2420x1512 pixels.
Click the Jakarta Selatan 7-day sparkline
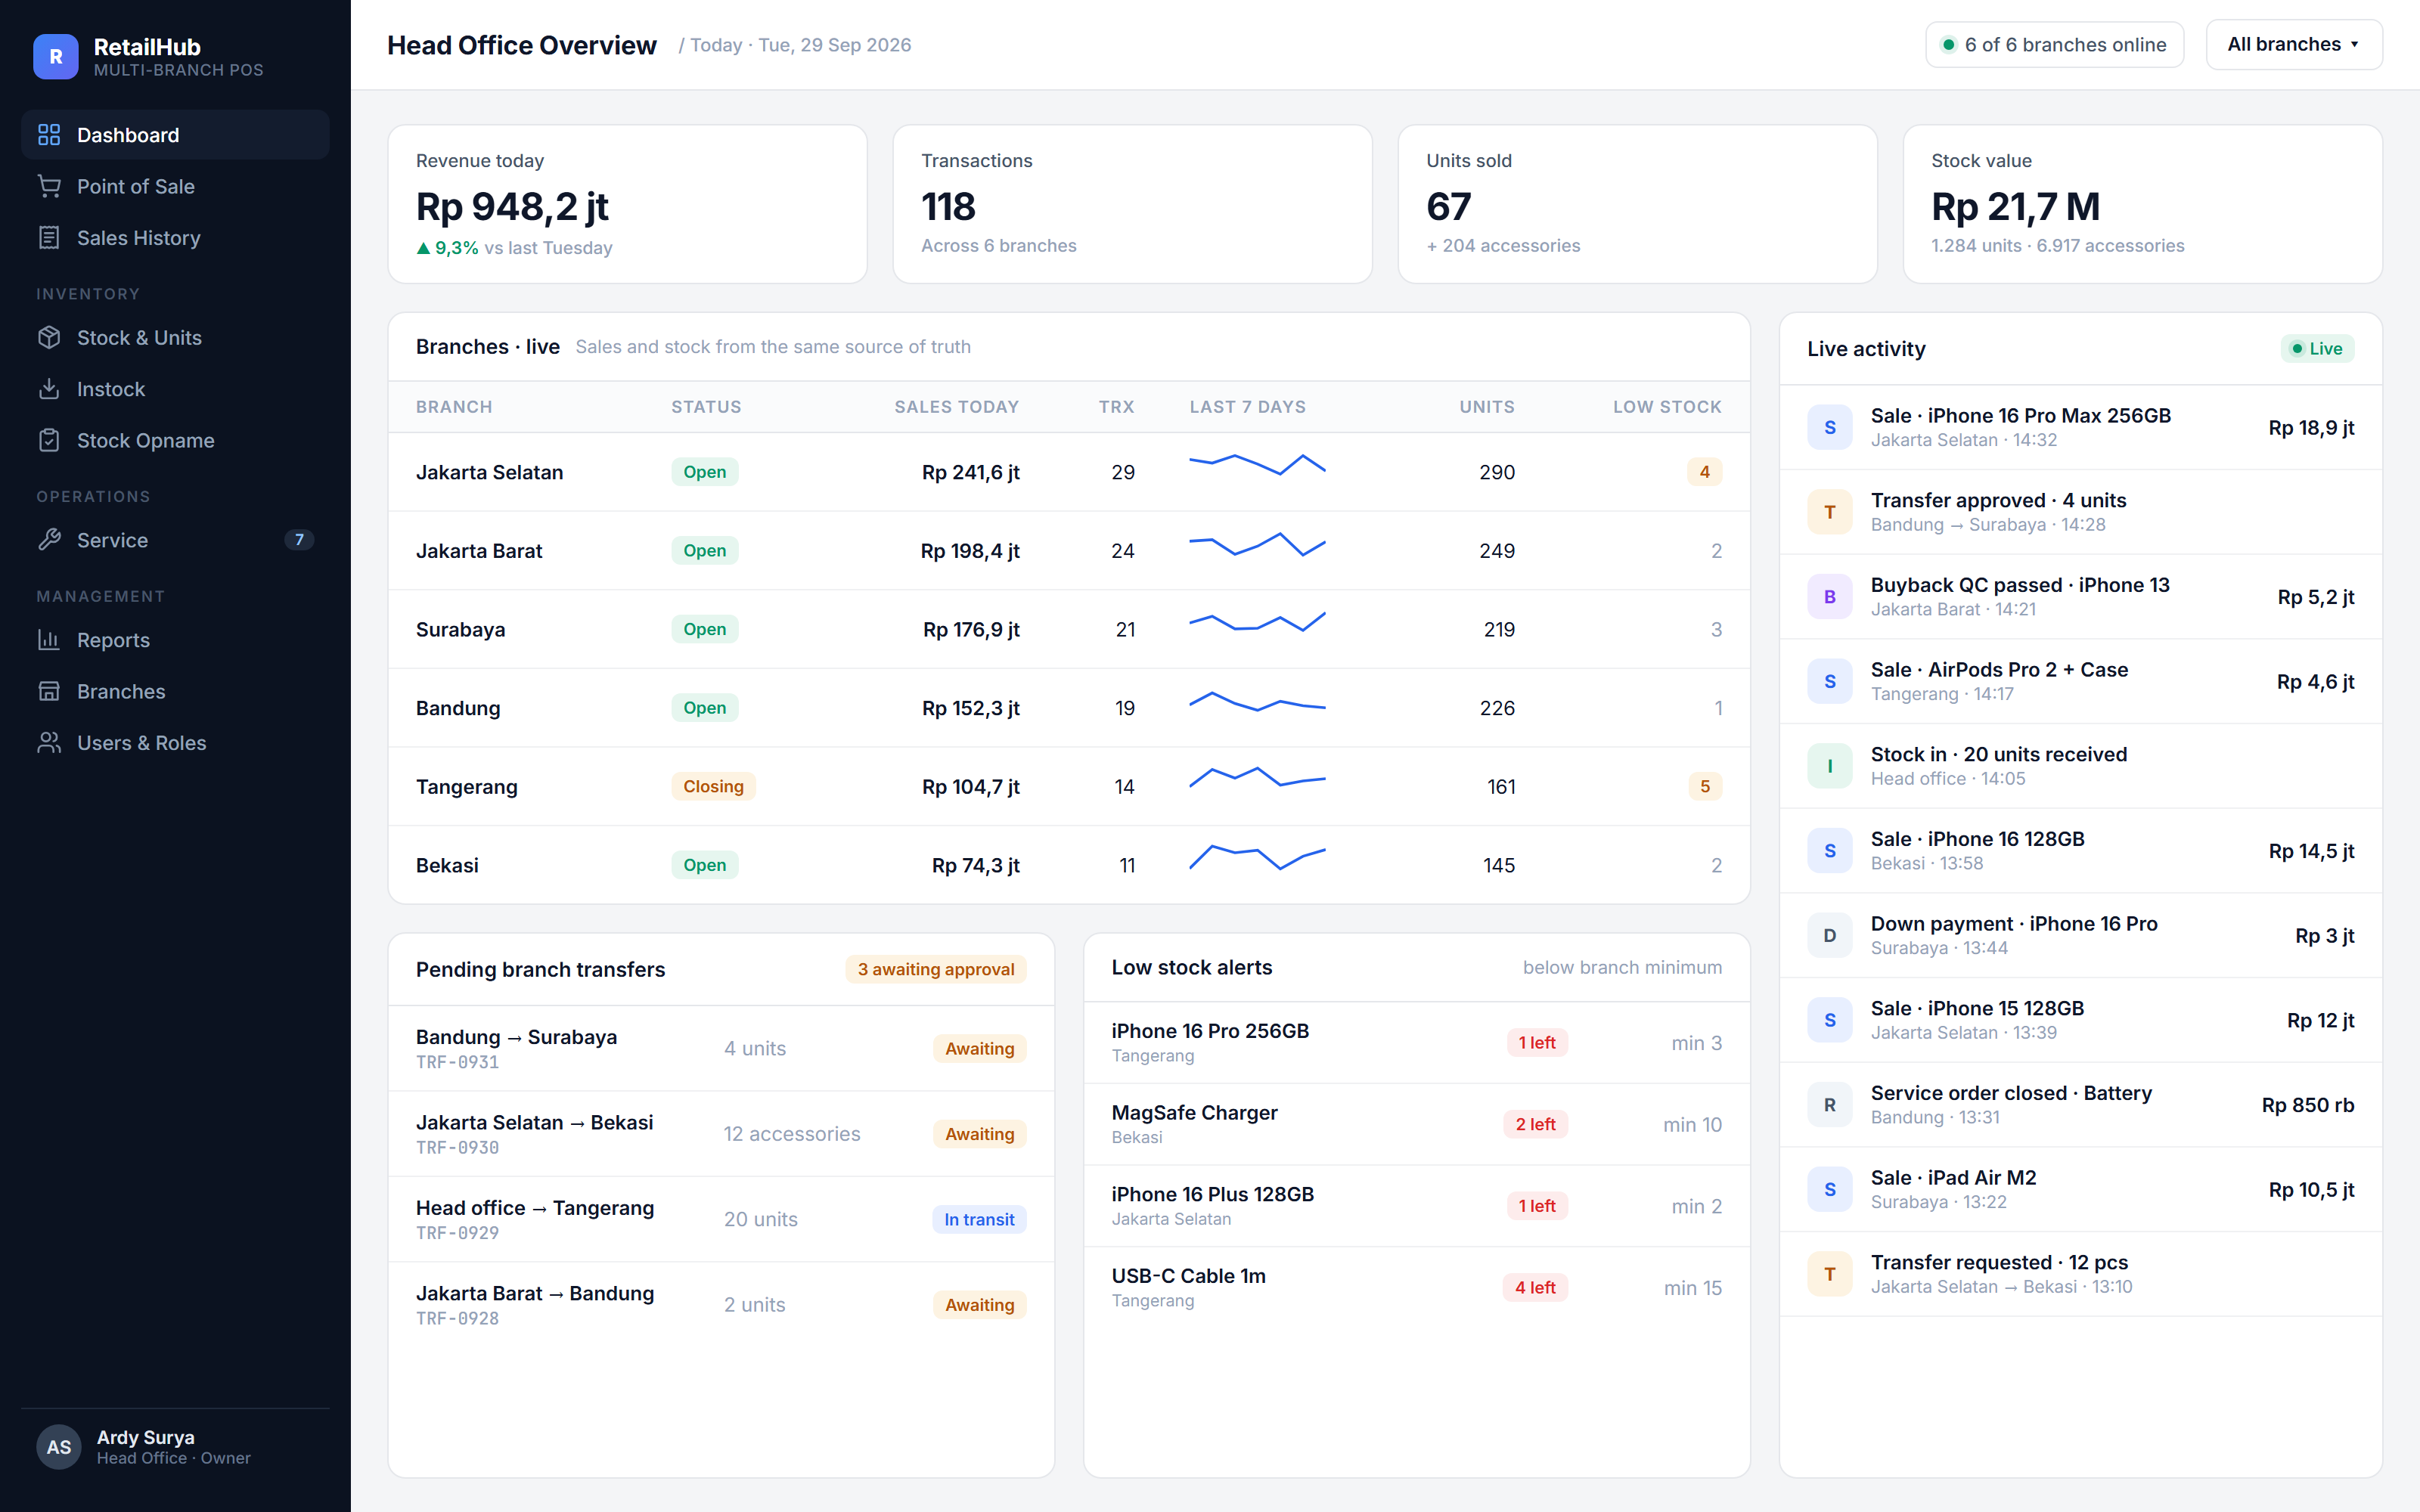1257,465
